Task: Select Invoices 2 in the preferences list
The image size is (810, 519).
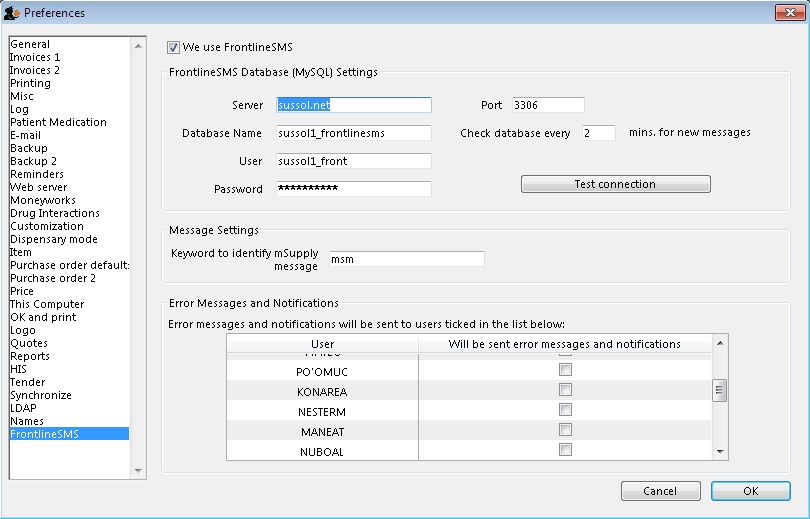Action: click(x=69, y=70)
